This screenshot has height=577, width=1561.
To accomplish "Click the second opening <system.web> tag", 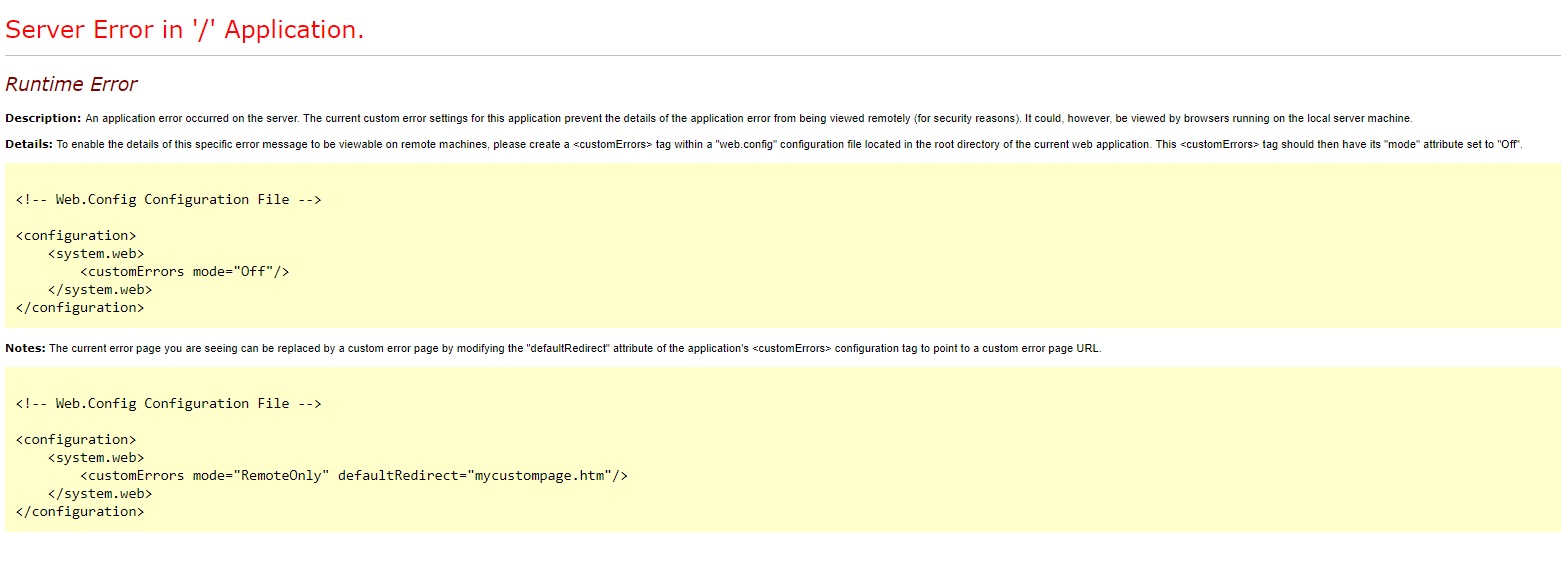I will [x=96, y=457].
